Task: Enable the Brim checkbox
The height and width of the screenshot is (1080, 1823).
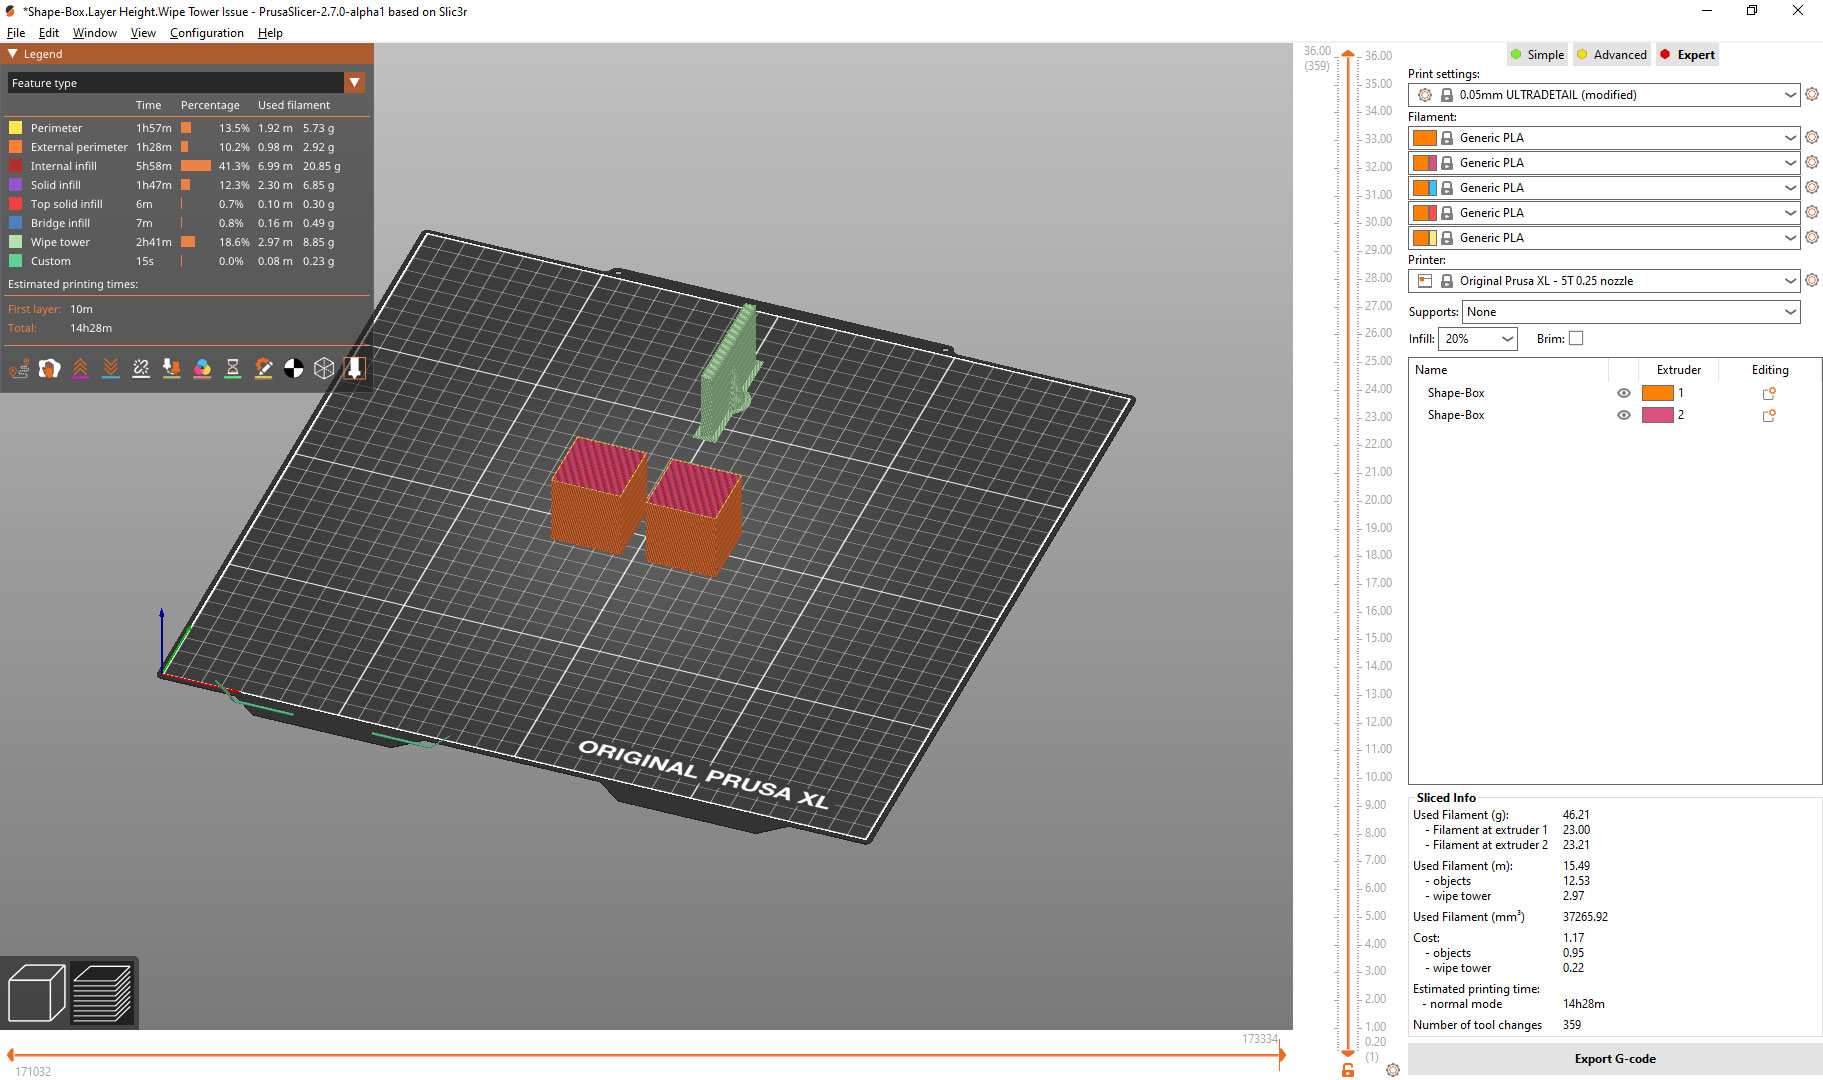Action: pos(1576,339)
